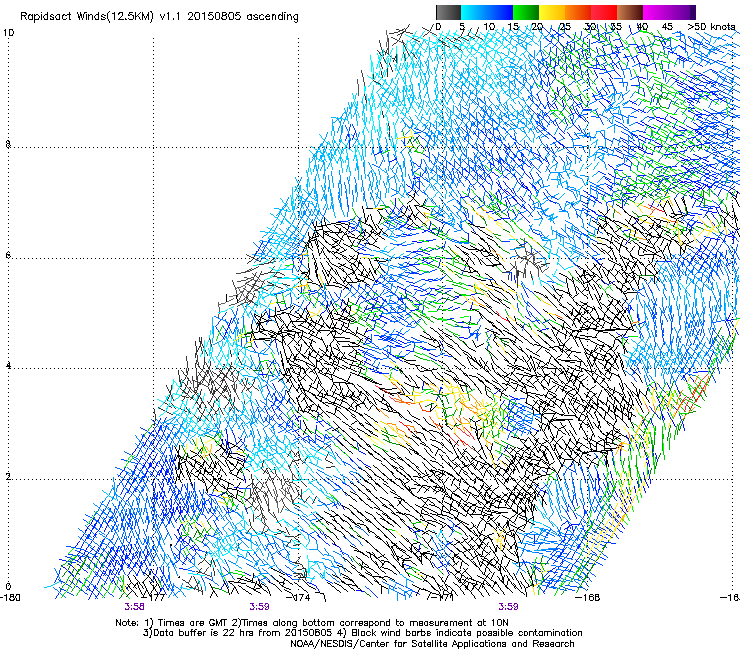Viewport: 740px width, 650px height.
Task: Click the latitude axis label '8'
Action: pyautogui.click(x=8, y=144)
